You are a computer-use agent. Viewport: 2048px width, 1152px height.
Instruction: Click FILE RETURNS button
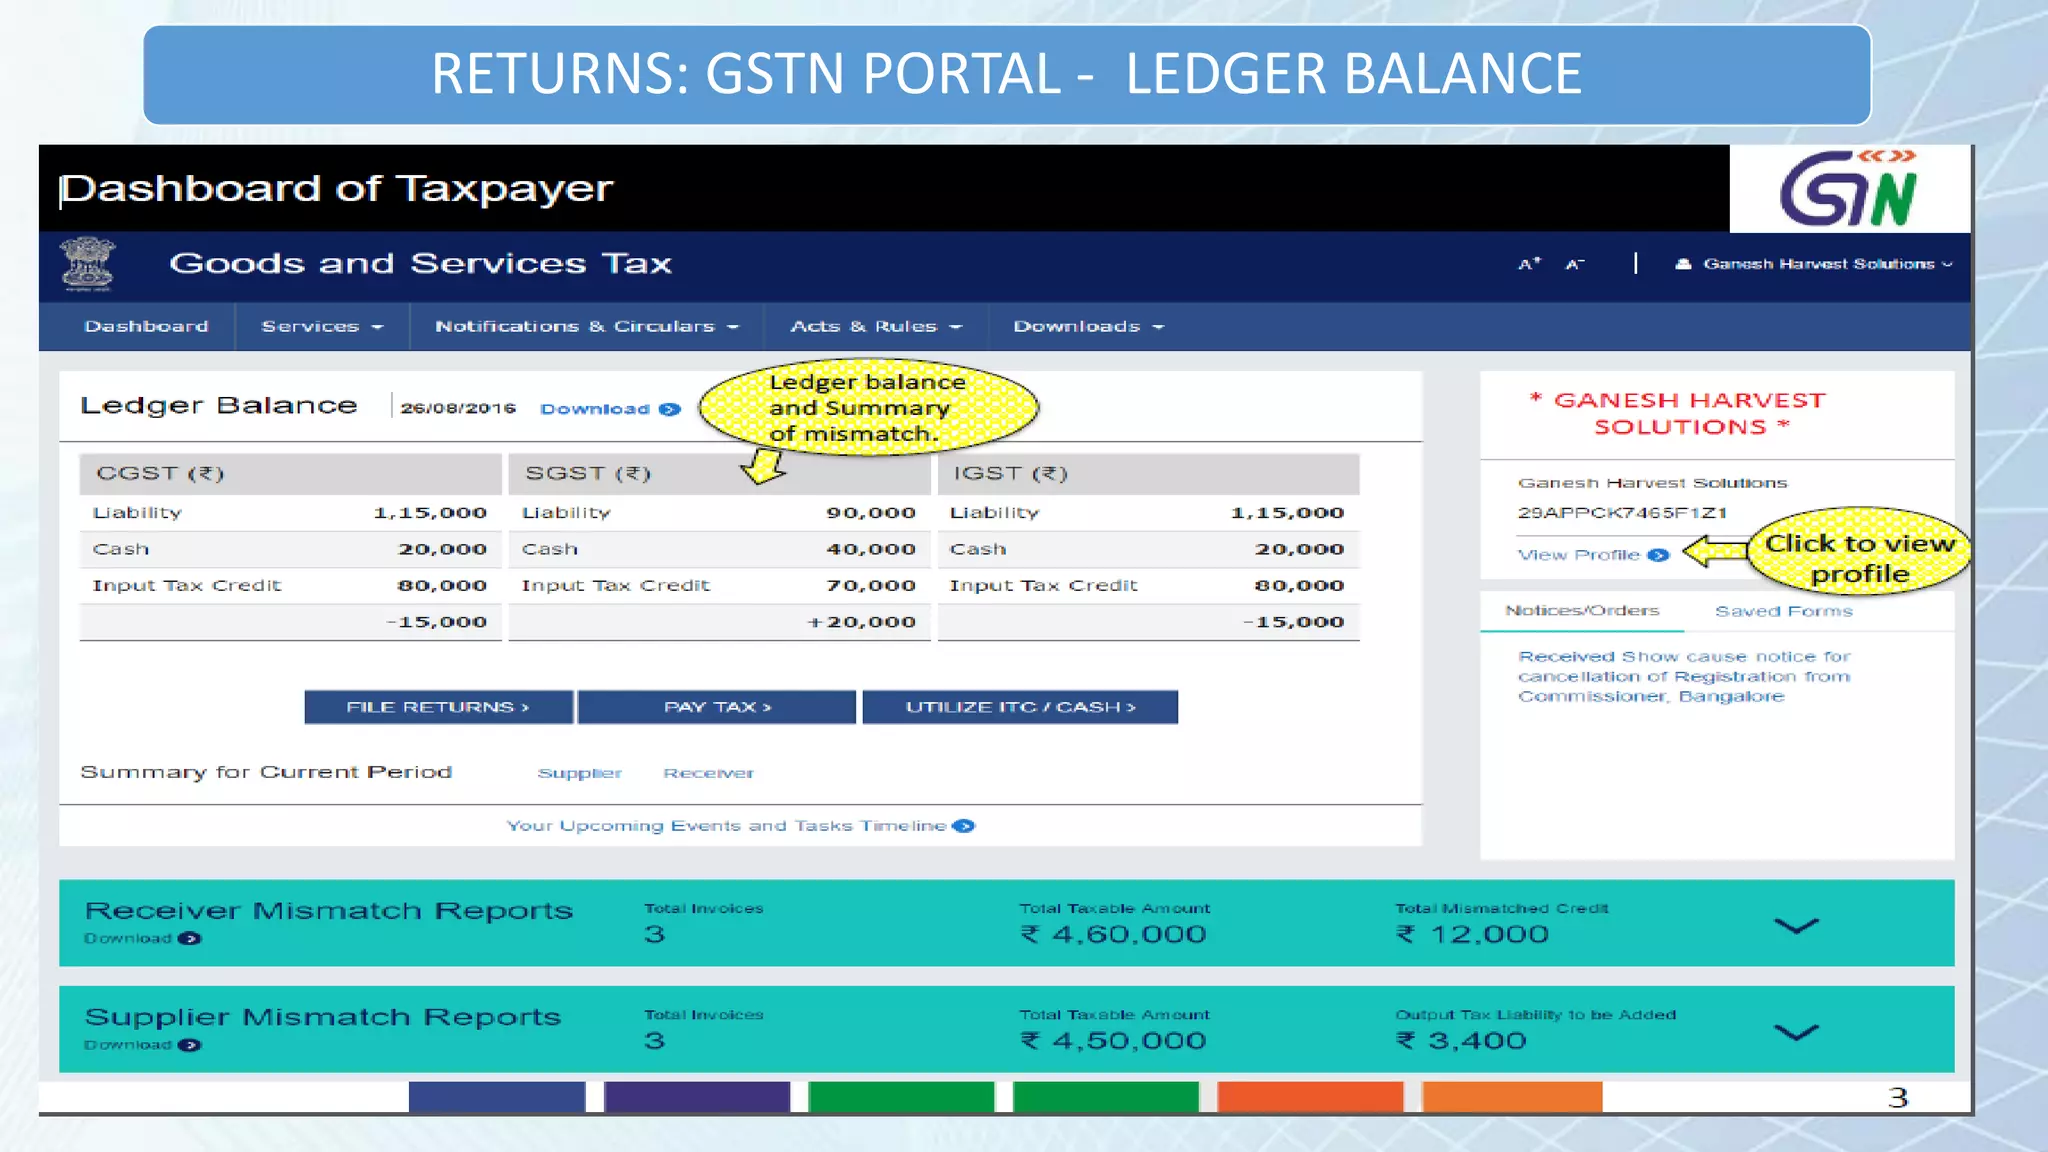point(438,707)
